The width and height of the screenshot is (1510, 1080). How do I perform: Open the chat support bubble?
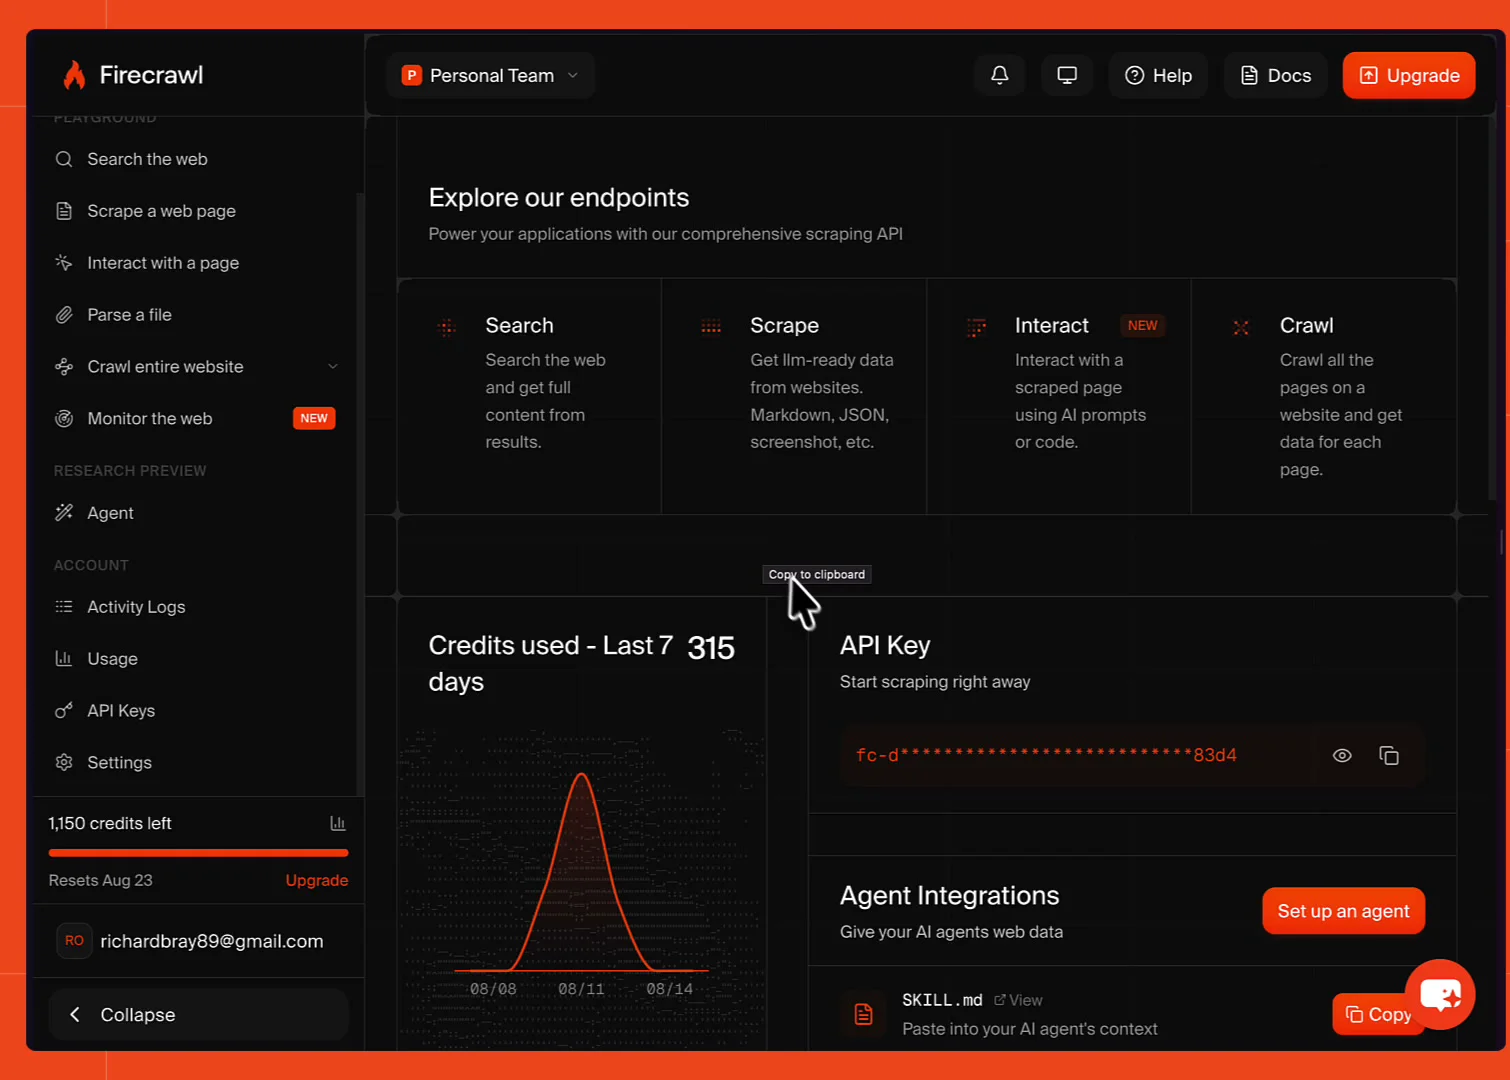tap(1440, 994)
